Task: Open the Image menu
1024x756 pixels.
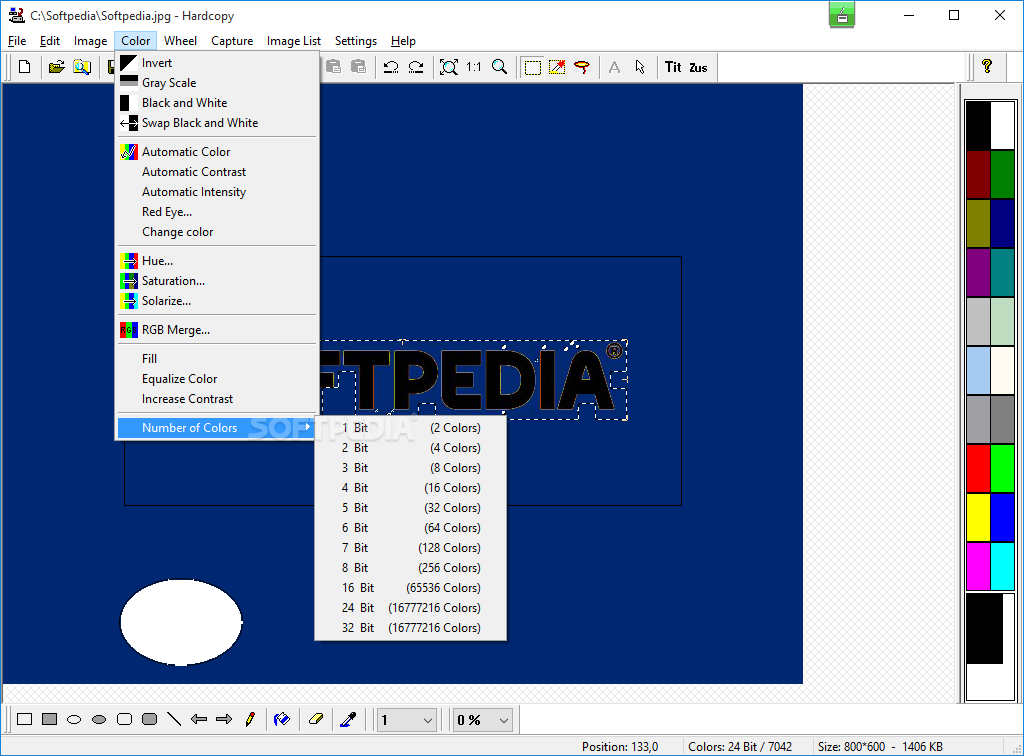Action: pyautogui.click(x=90, y=40)
